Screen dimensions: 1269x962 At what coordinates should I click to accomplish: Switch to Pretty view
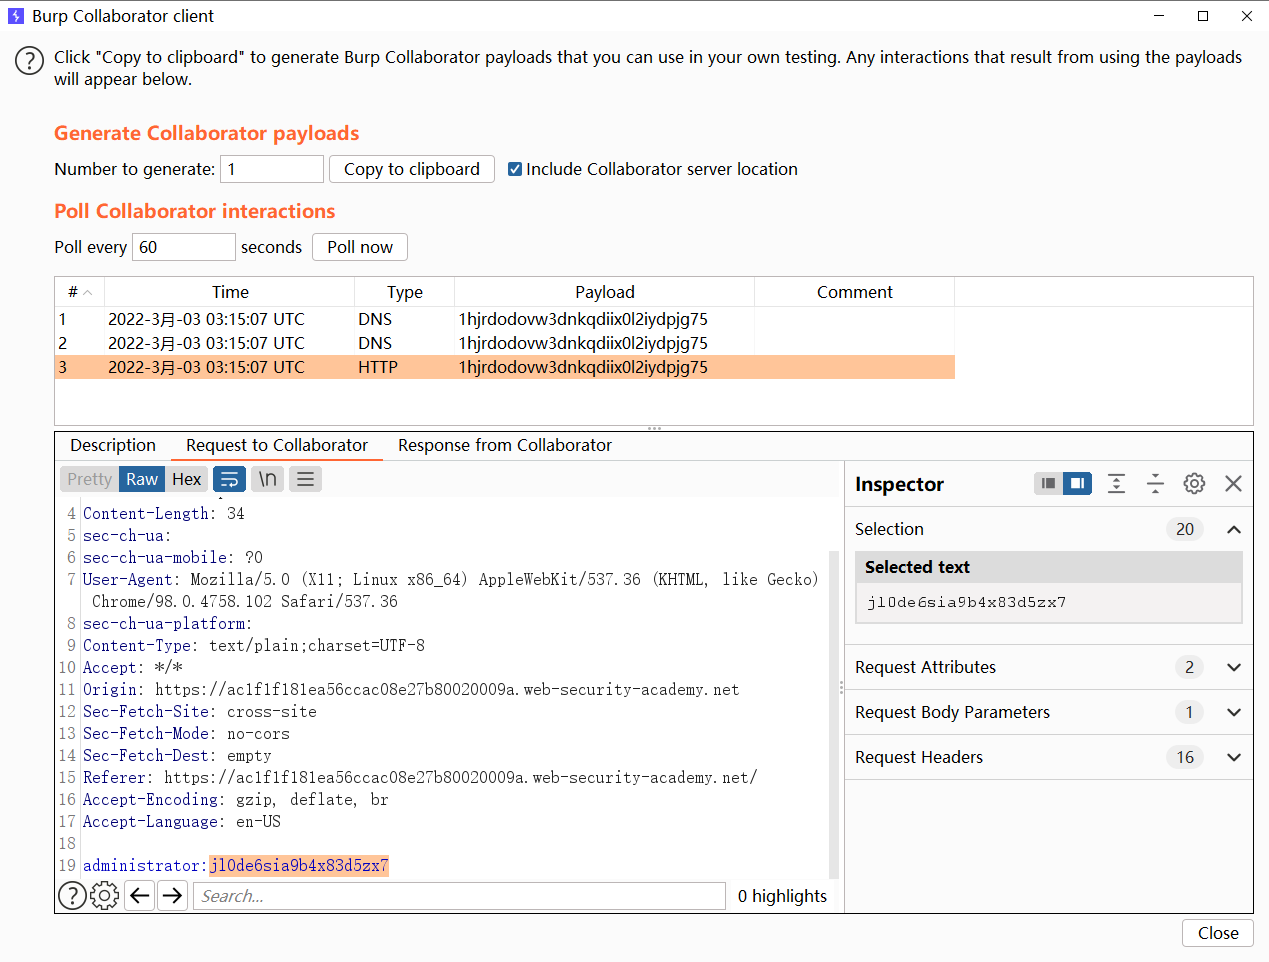tap(90, 479)
